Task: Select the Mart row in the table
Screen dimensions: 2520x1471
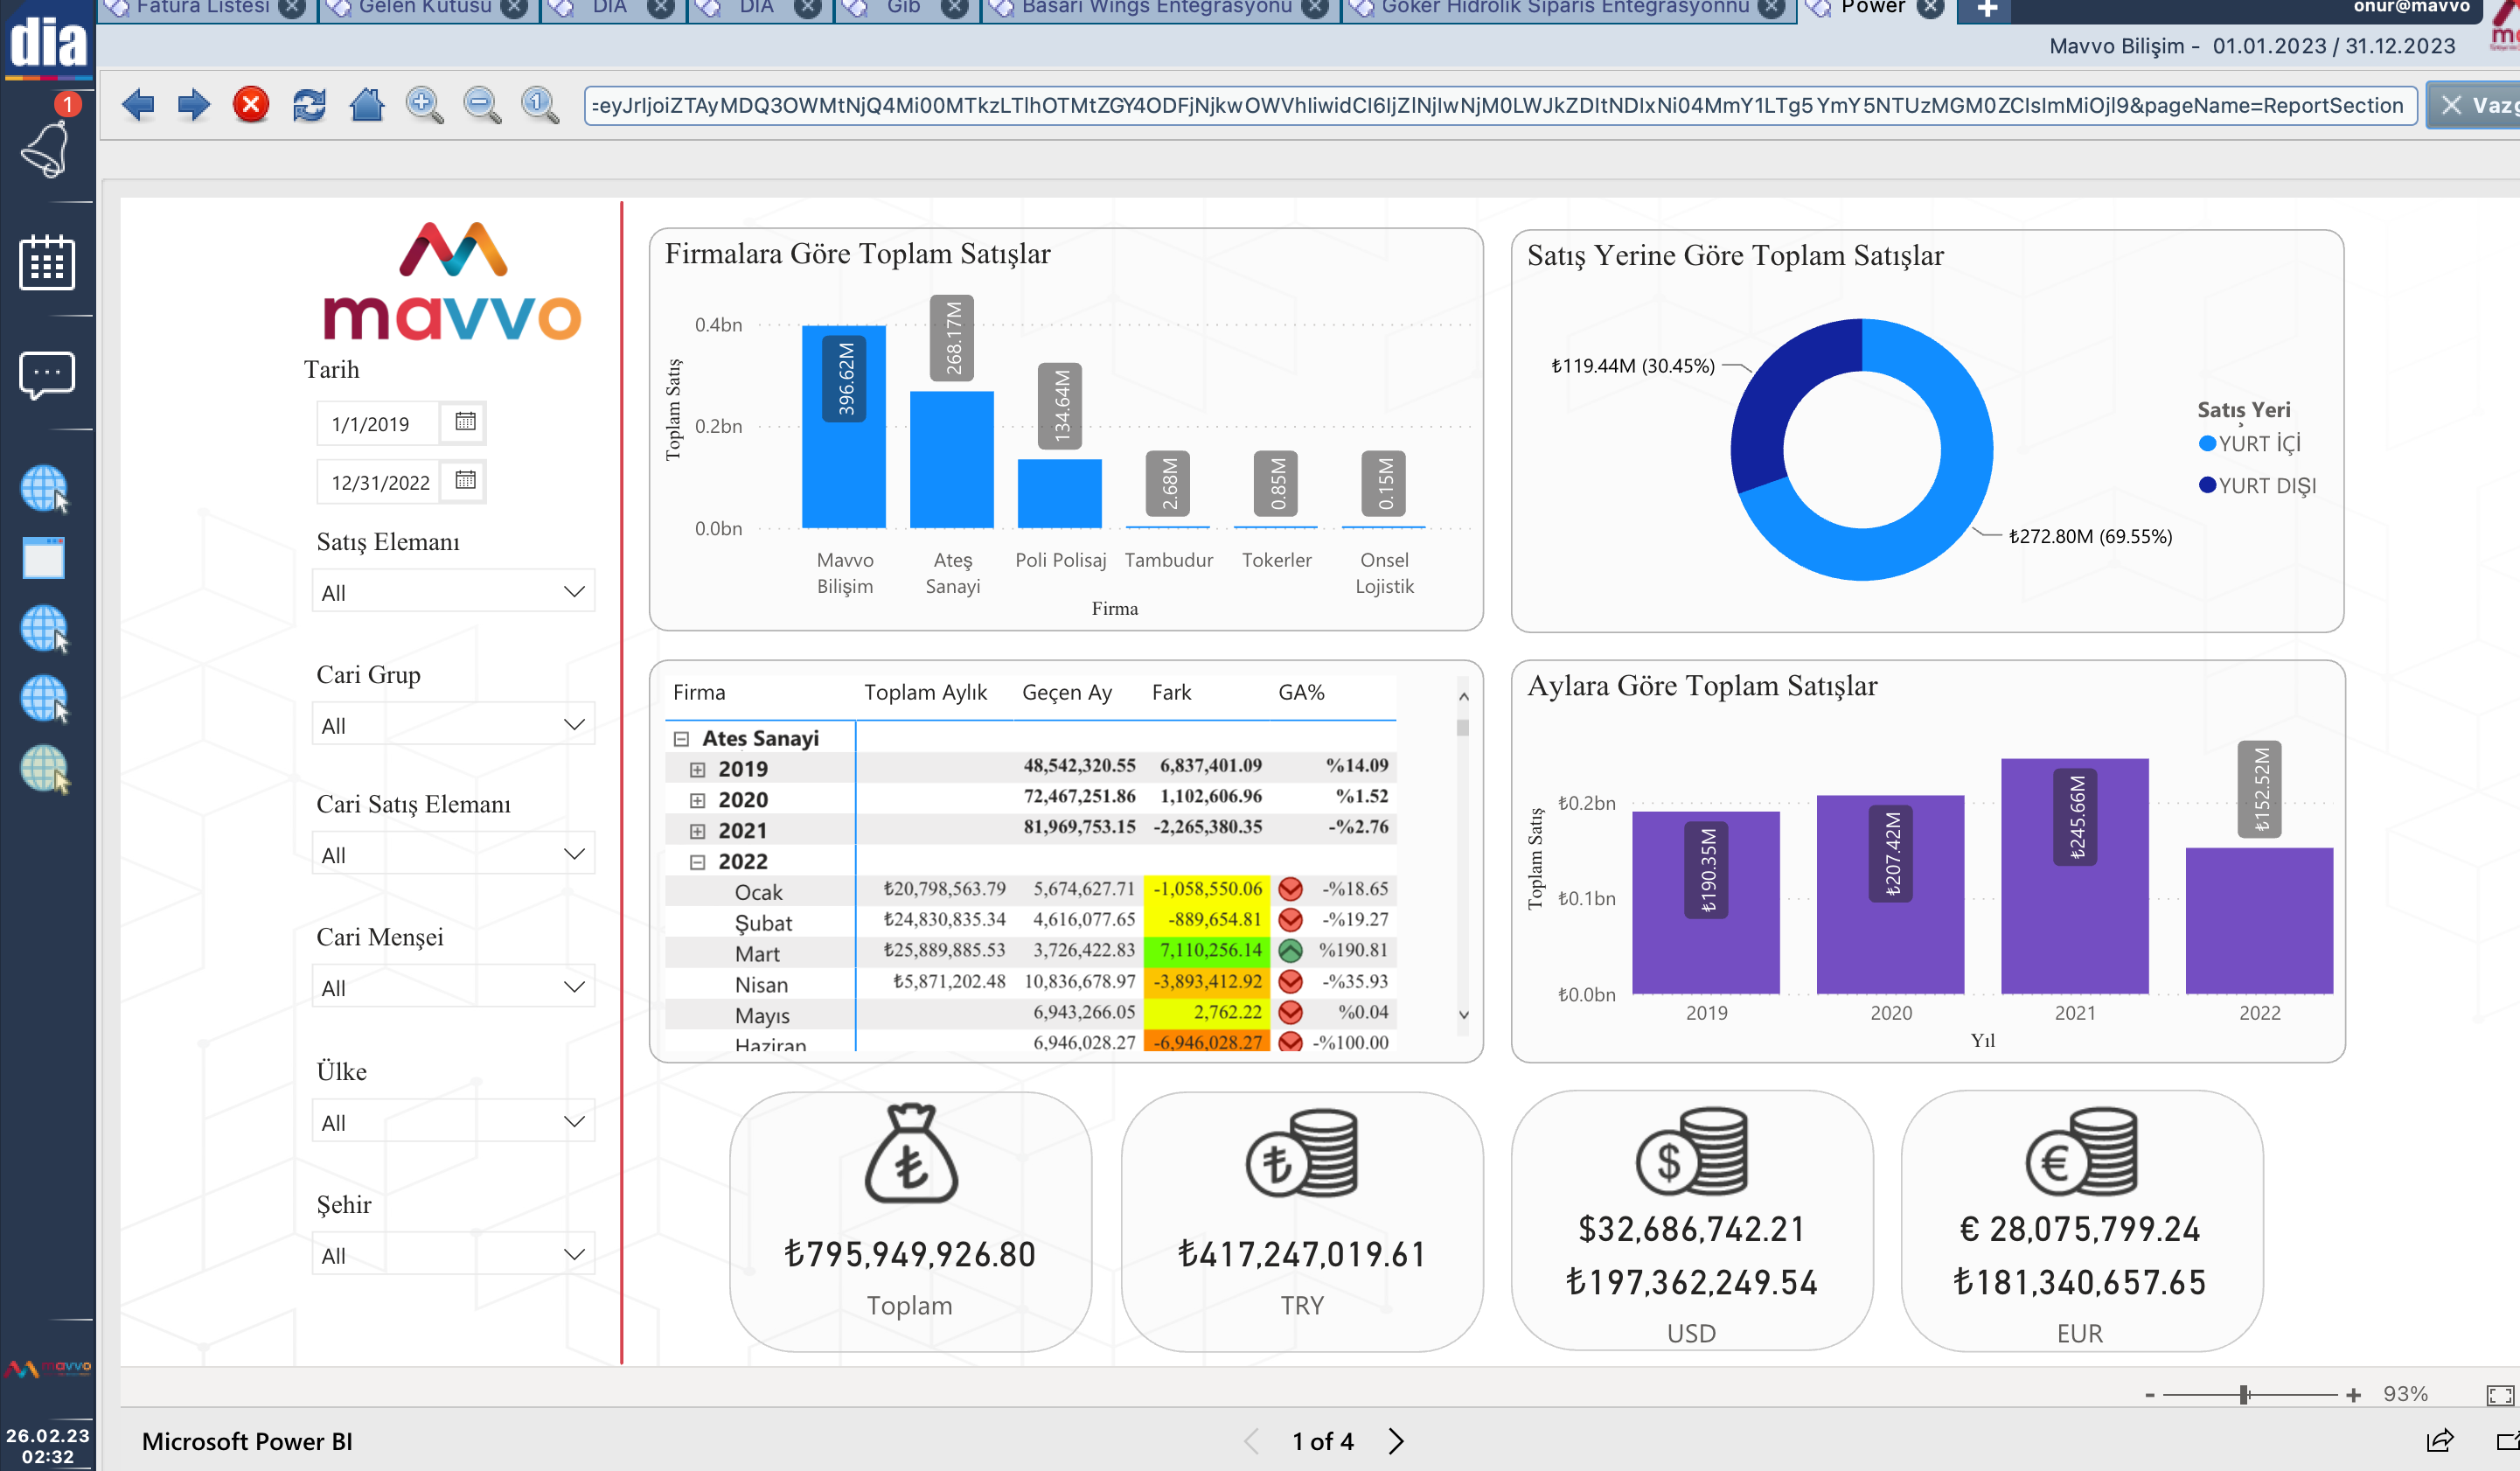Action: point(1030,952)
